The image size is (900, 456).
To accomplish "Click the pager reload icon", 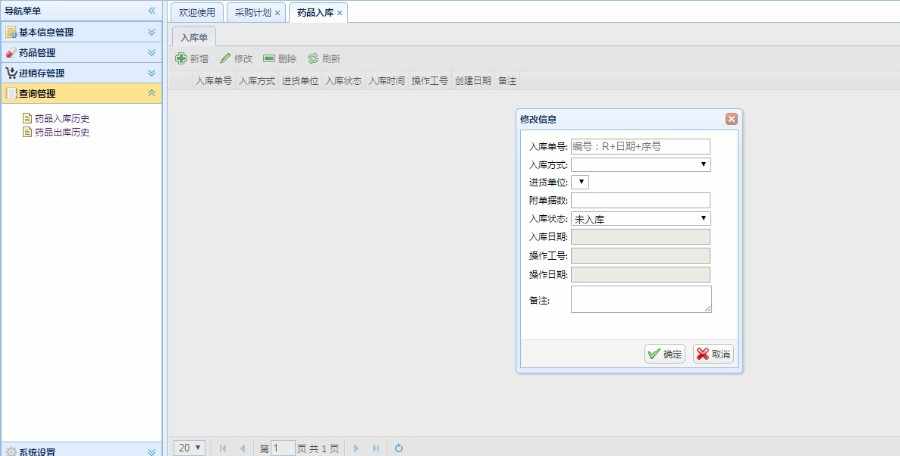I will pos(398,448).
